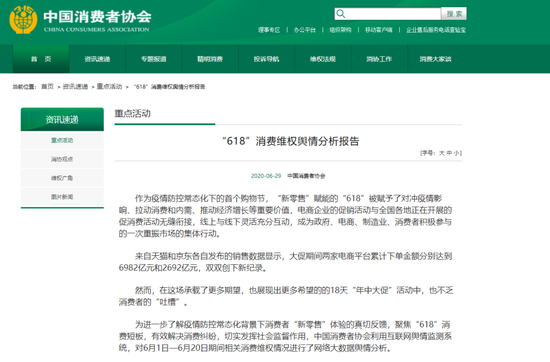Screen dimensions: 550x362
Task: Select 重点活动 in the left sidebar
Action: click(62, 140)
